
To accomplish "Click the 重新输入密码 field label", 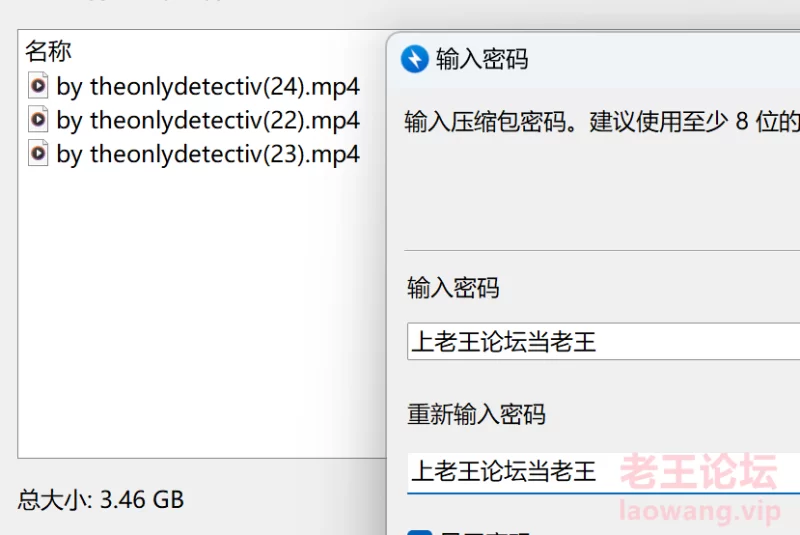I will [x=476, y=414].
